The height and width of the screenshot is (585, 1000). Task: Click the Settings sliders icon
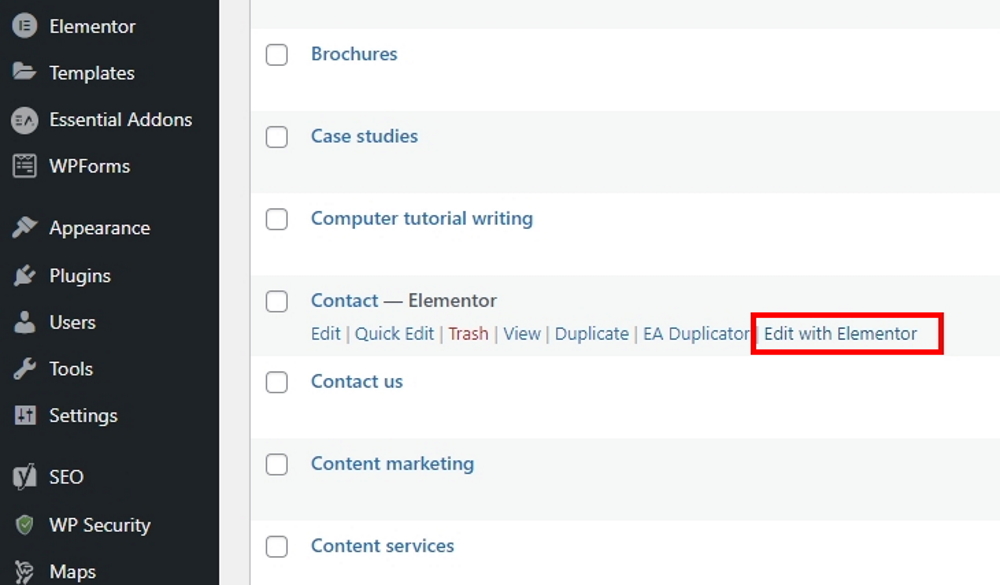click(x=24, y=415)
